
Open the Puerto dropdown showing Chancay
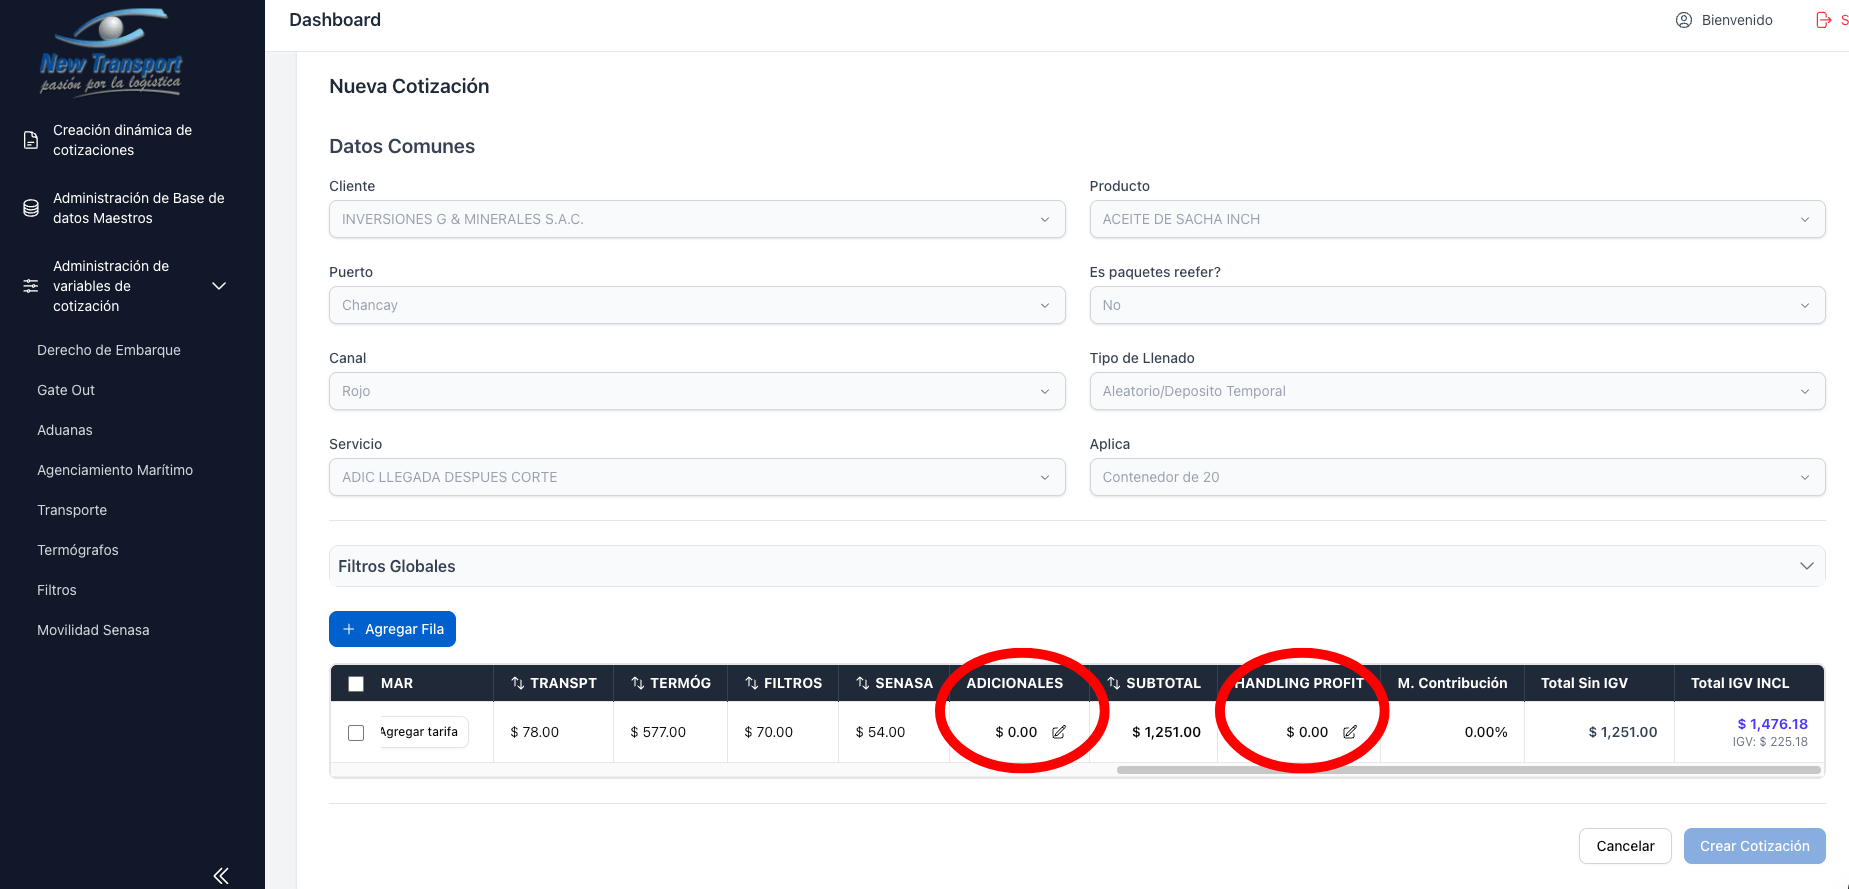click(x=696, y=305)
